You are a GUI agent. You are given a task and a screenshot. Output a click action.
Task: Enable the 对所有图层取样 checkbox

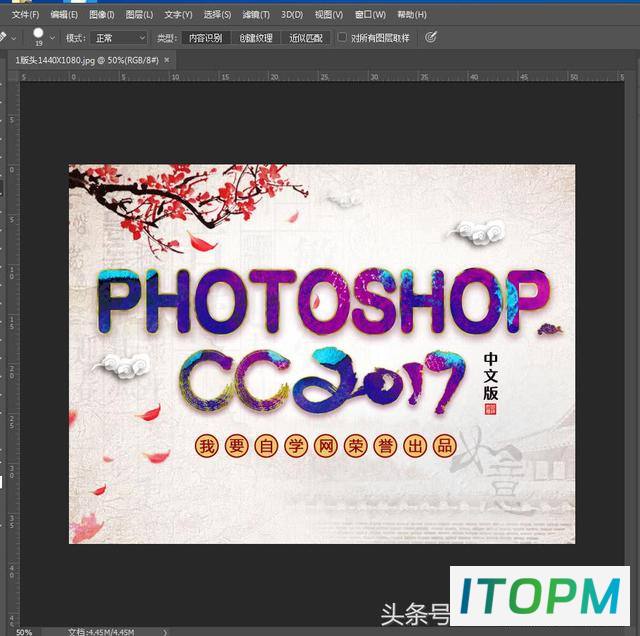(x=342, y=38)
